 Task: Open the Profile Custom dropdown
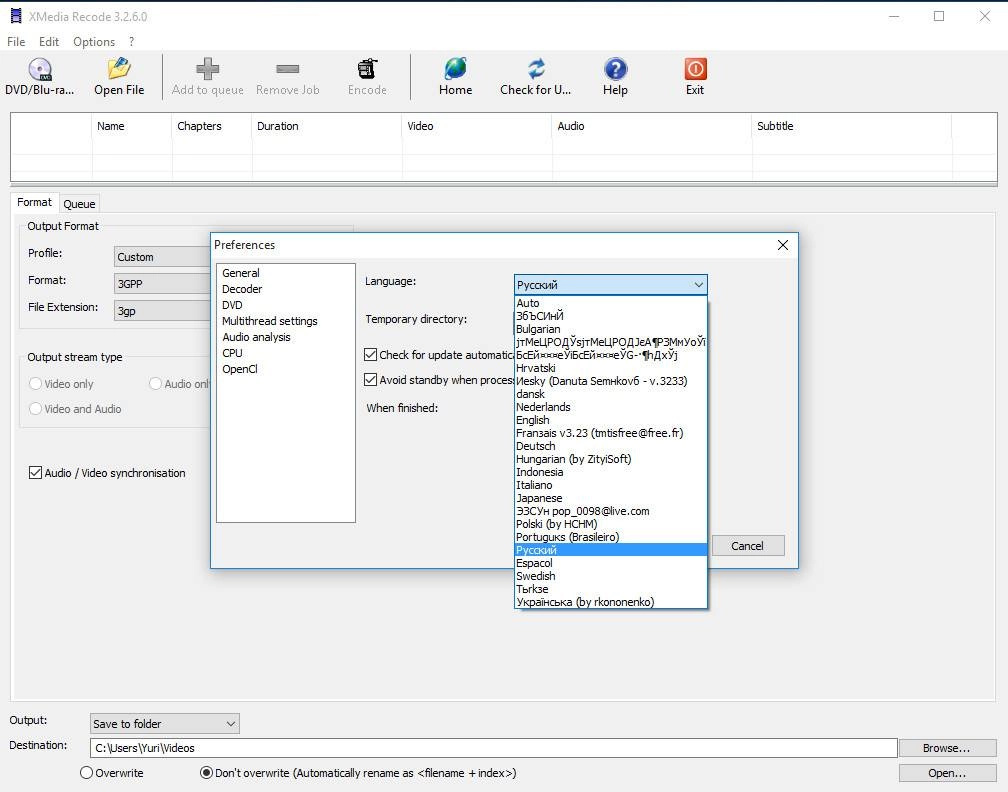point(163,256)
